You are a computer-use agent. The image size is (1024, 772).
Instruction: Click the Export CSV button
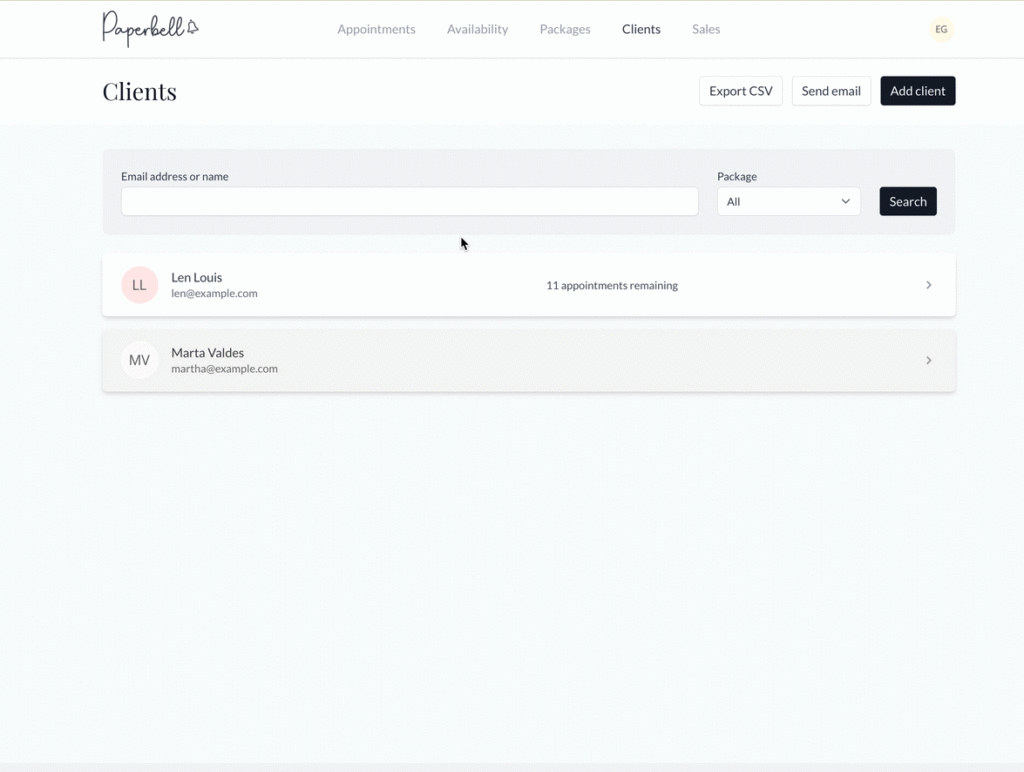pos(740,90)
